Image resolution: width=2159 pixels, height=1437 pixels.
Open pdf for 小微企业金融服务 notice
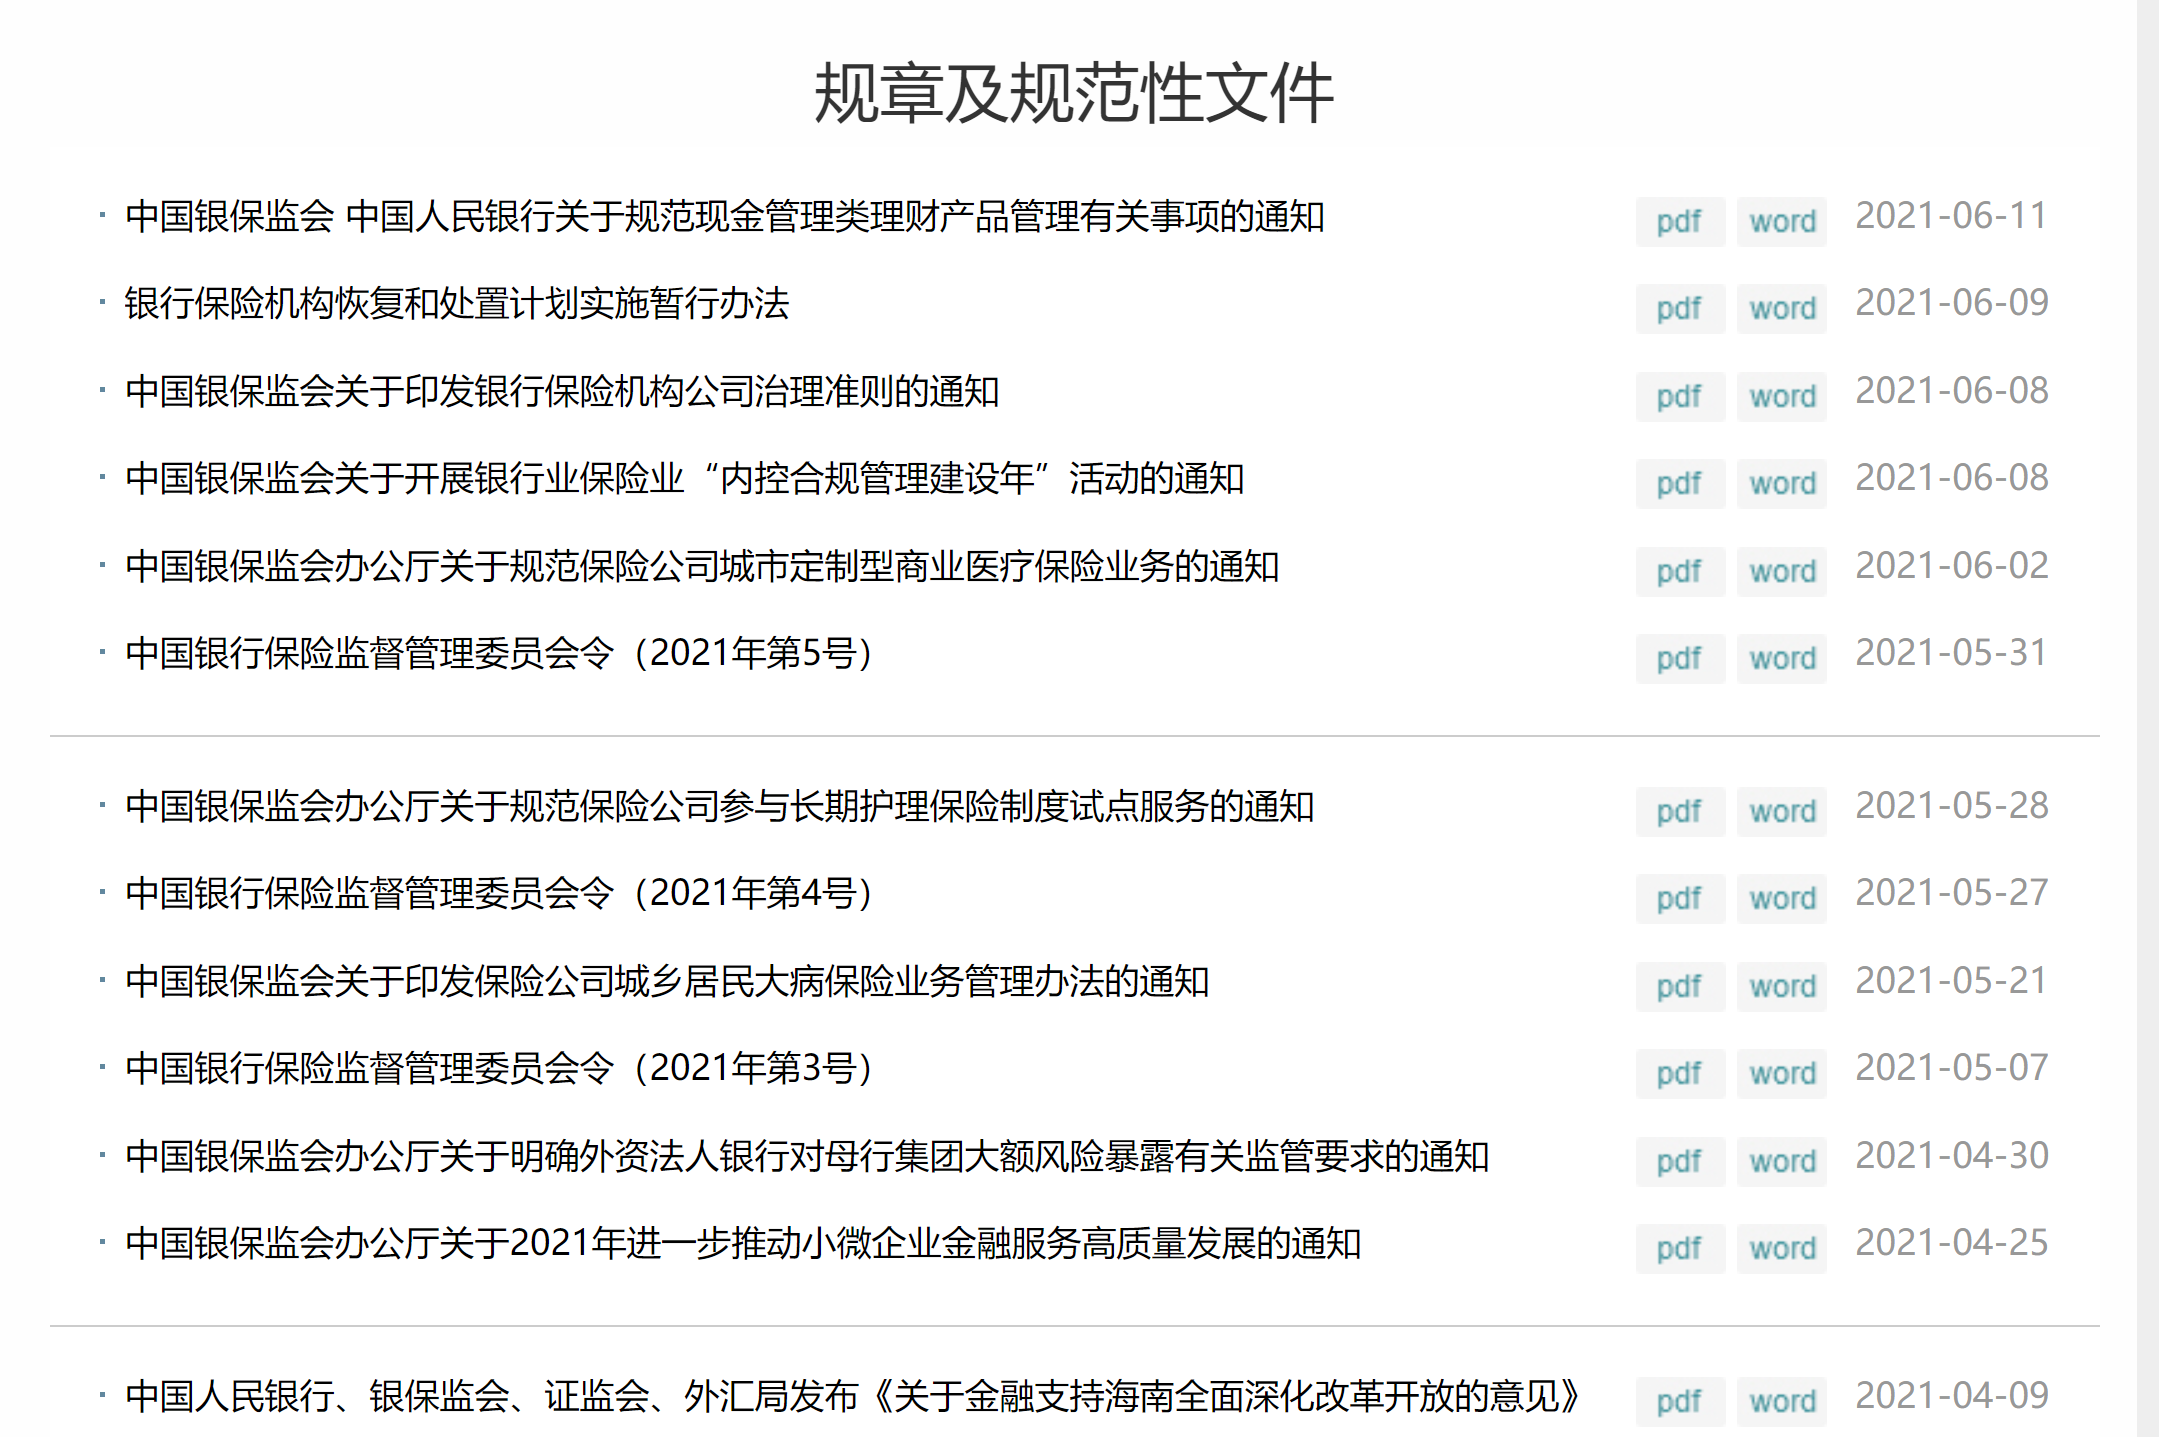pos(1680,1248)
